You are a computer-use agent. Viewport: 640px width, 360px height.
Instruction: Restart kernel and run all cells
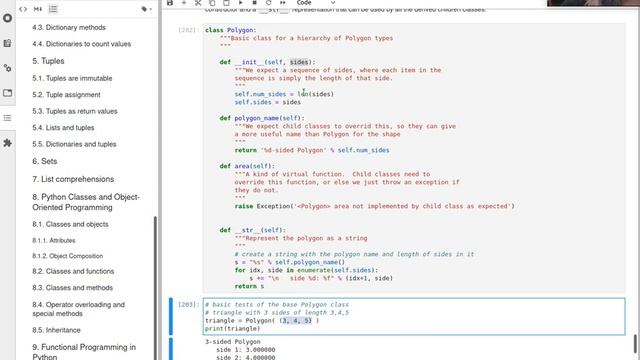tap(282, 3)
